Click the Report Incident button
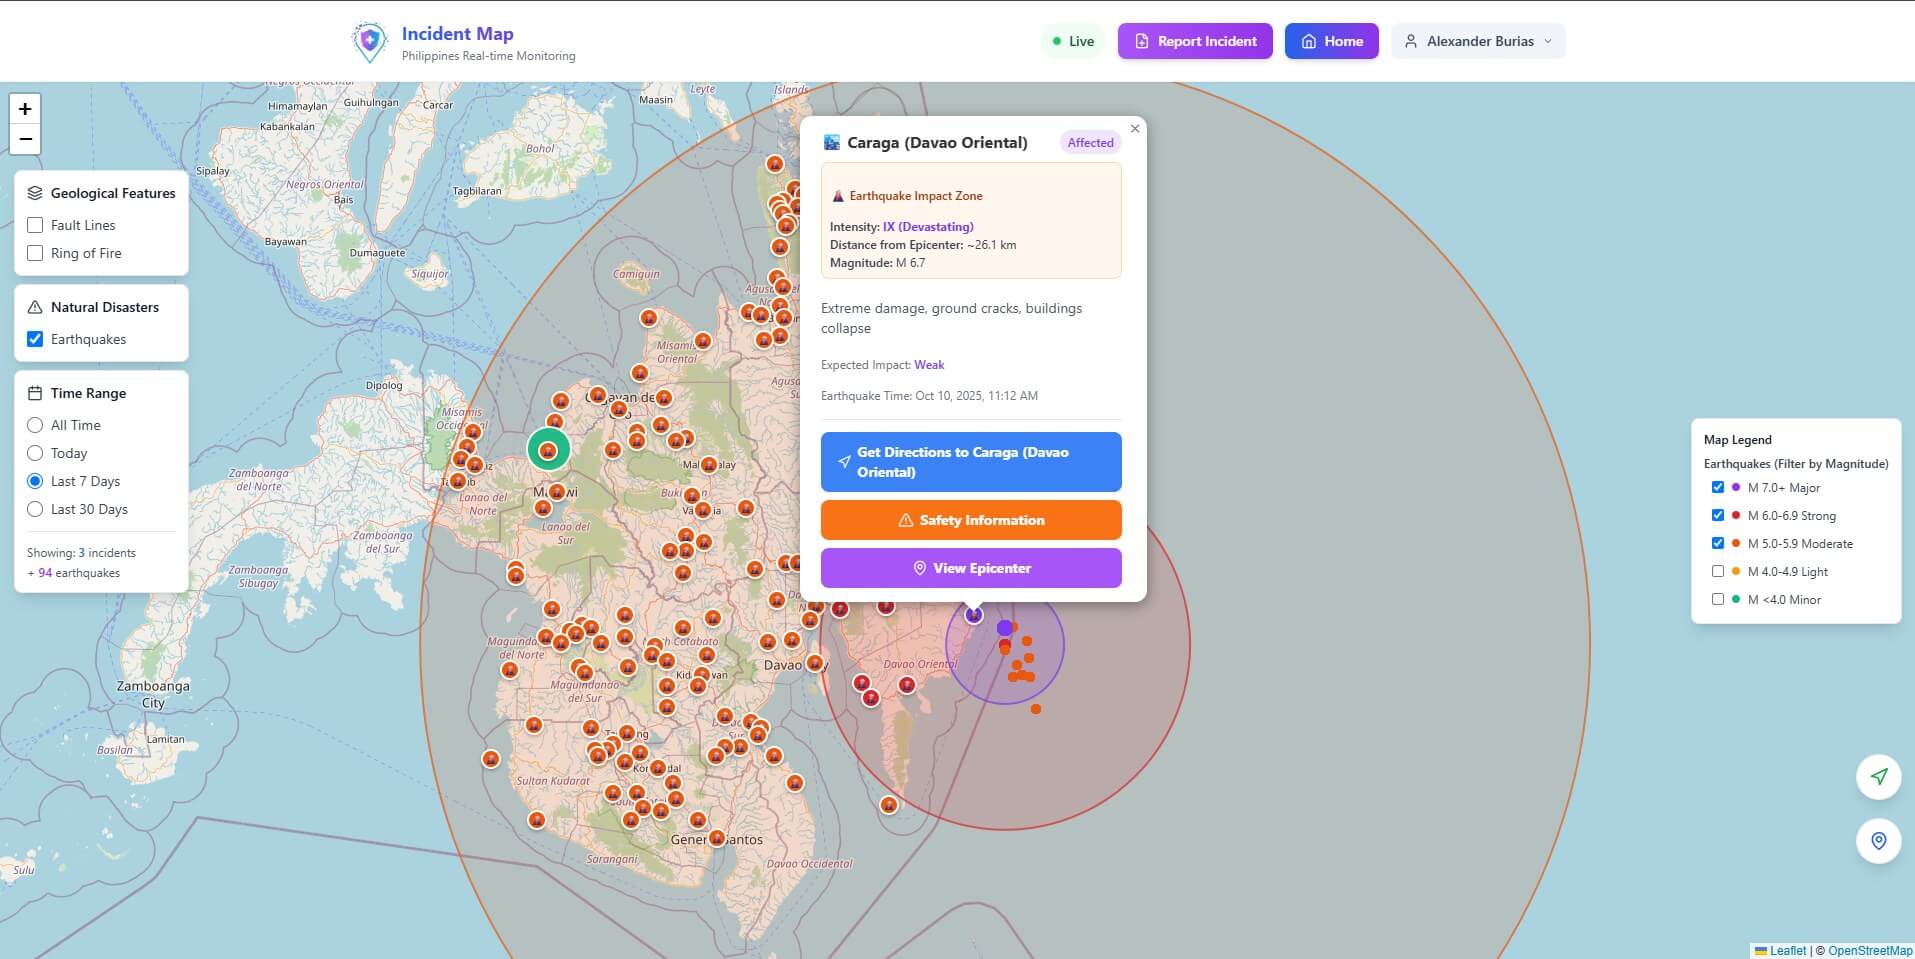1915x959 pixels. click(x=1195, y=41)
